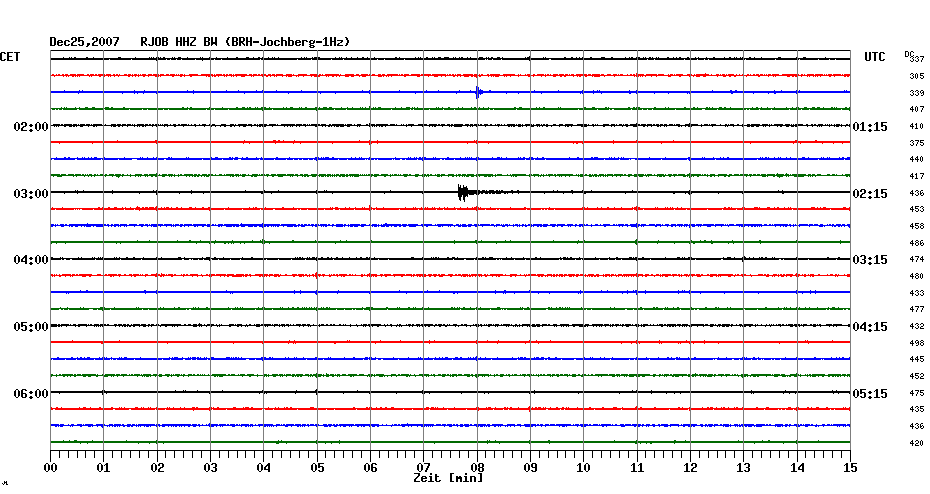
Task: Select DC offset value 453
Action: [x=917, y=209]
